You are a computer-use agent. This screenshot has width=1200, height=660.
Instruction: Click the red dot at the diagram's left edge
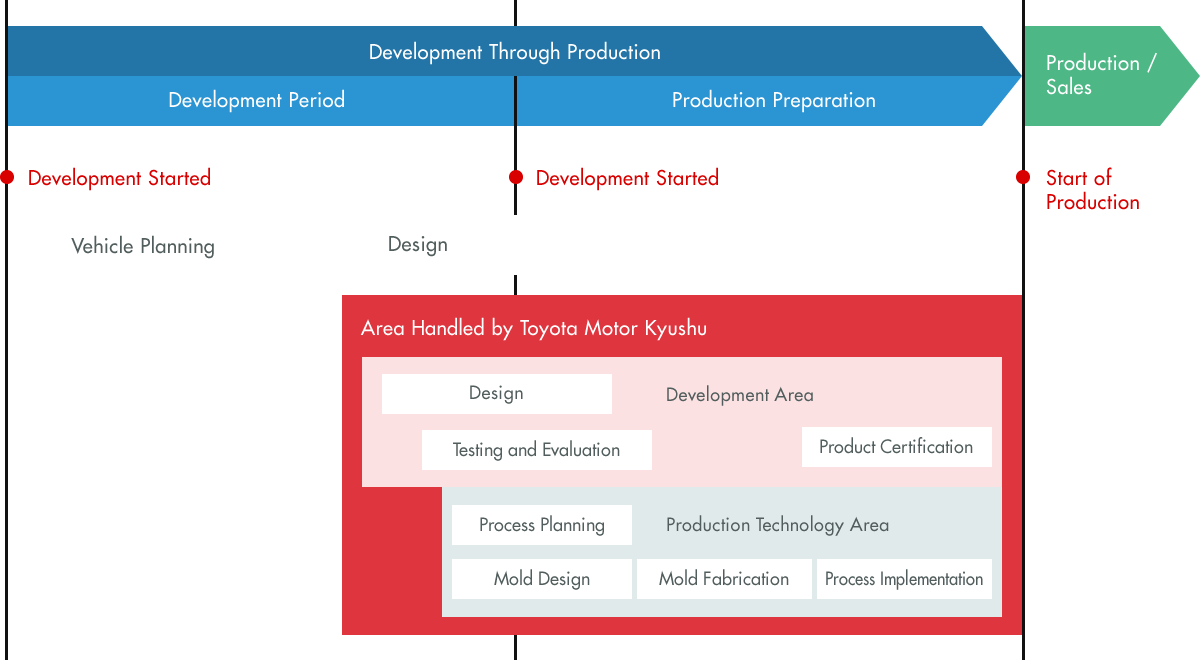point(7,177)
